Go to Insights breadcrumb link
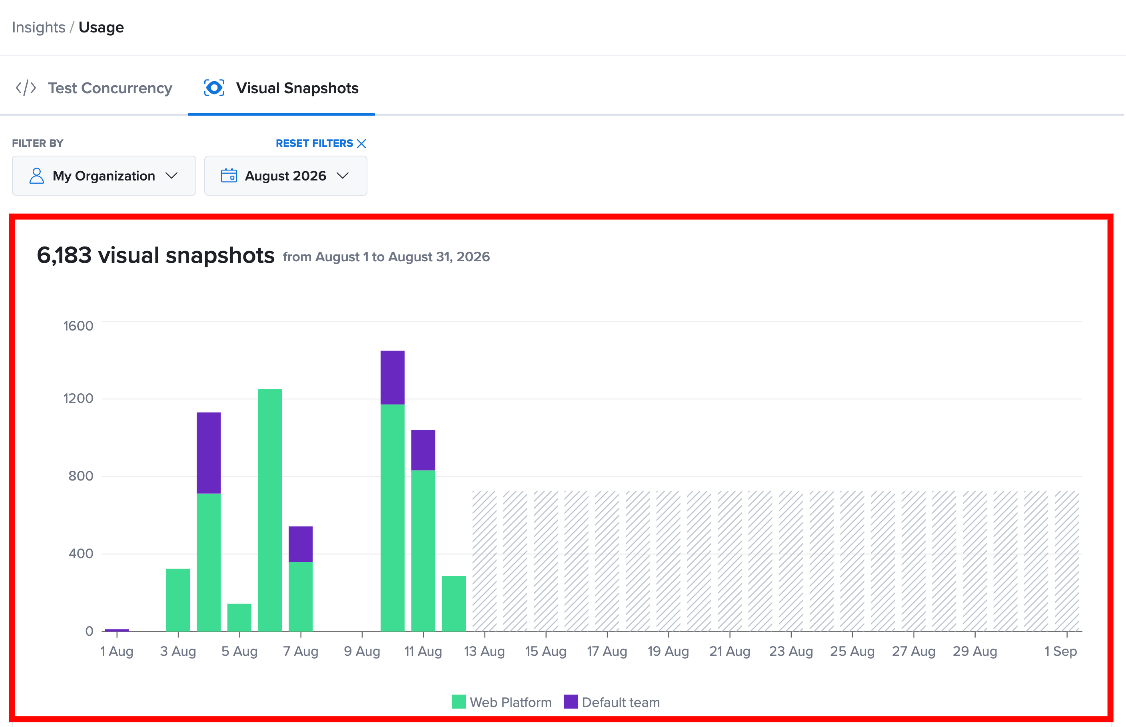This screenshot has width=1126, height=727. coord(38,27)
